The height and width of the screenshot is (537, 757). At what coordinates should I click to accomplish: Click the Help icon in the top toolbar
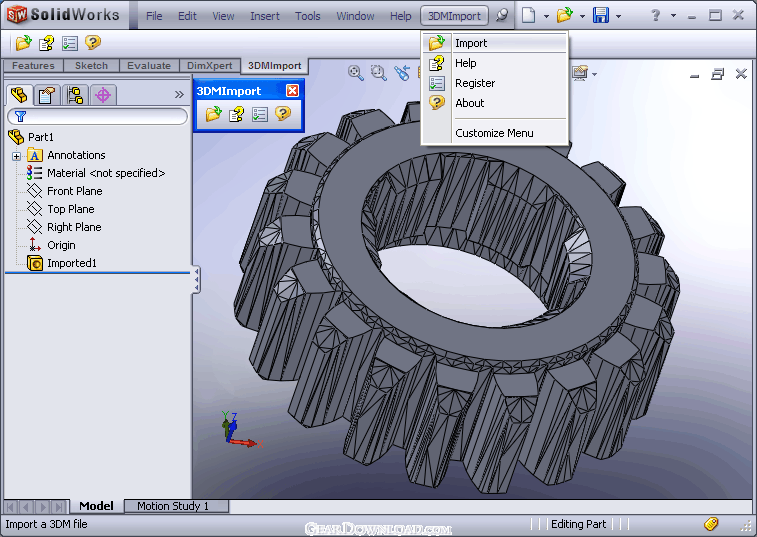pyautogui.click(x=46, y=43)
